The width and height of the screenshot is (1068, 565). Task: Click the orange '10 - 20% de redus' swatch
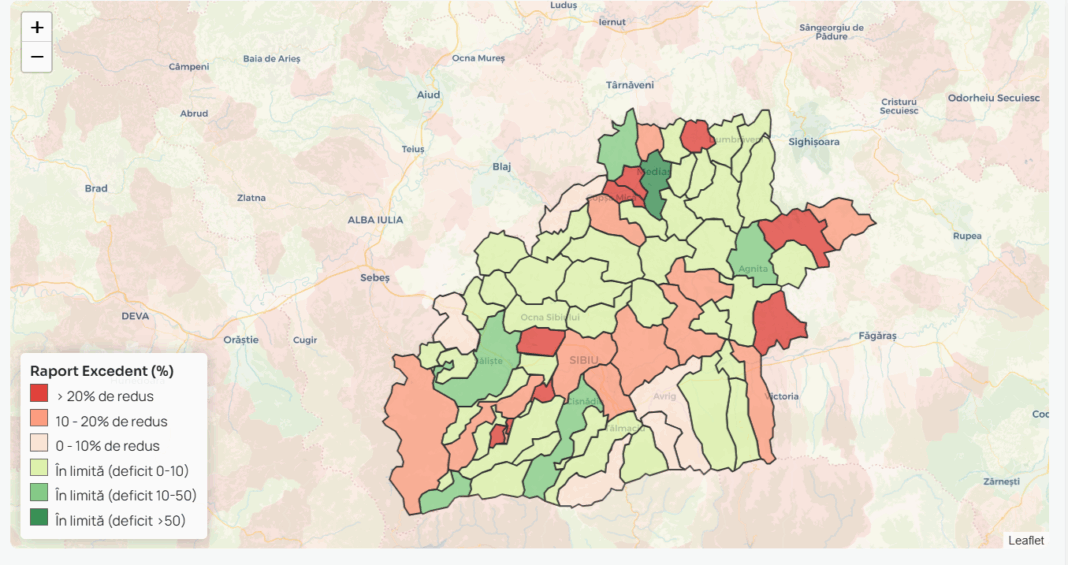point(39,420)
